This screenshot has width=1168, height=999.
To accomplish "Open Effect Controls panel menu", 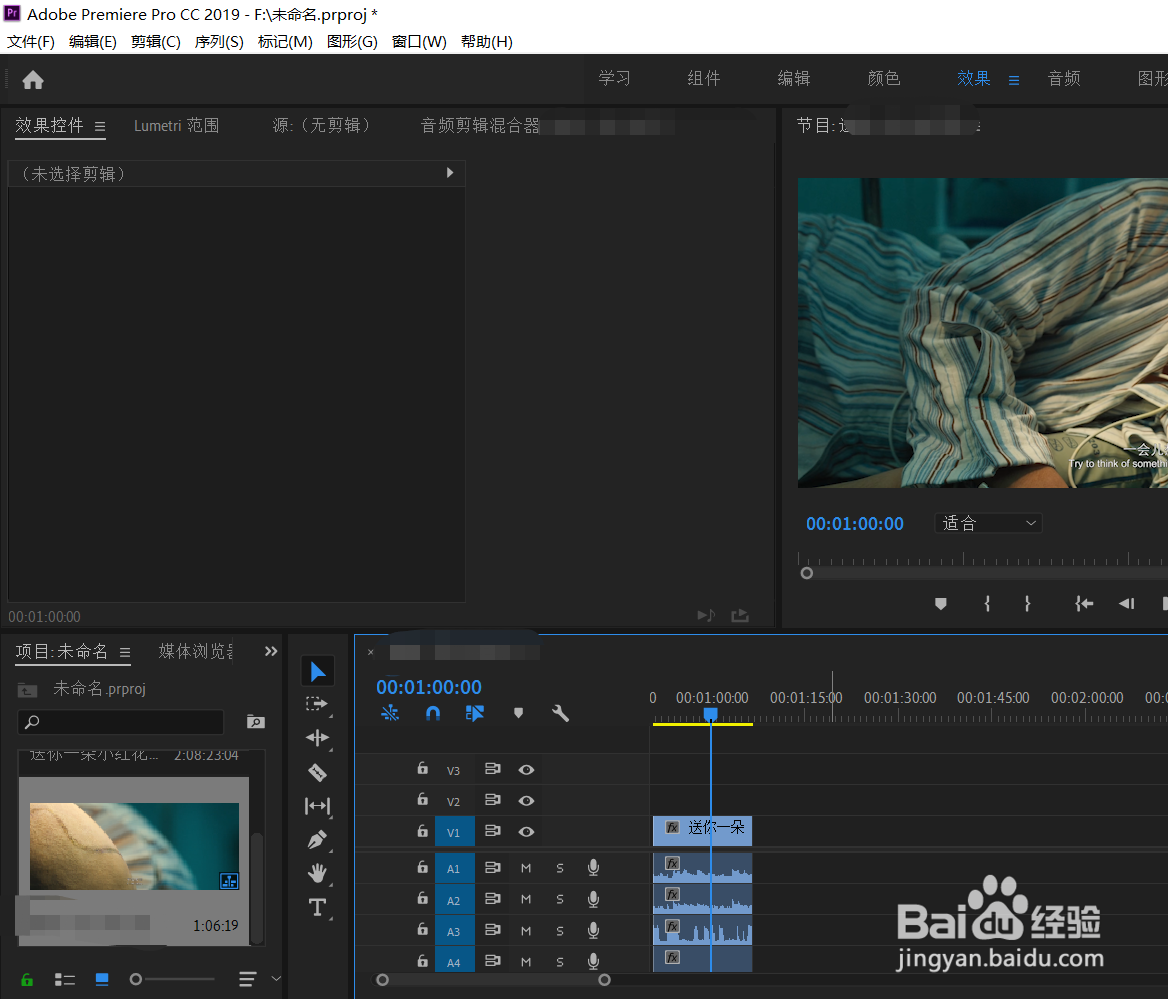I will (100, 127).
